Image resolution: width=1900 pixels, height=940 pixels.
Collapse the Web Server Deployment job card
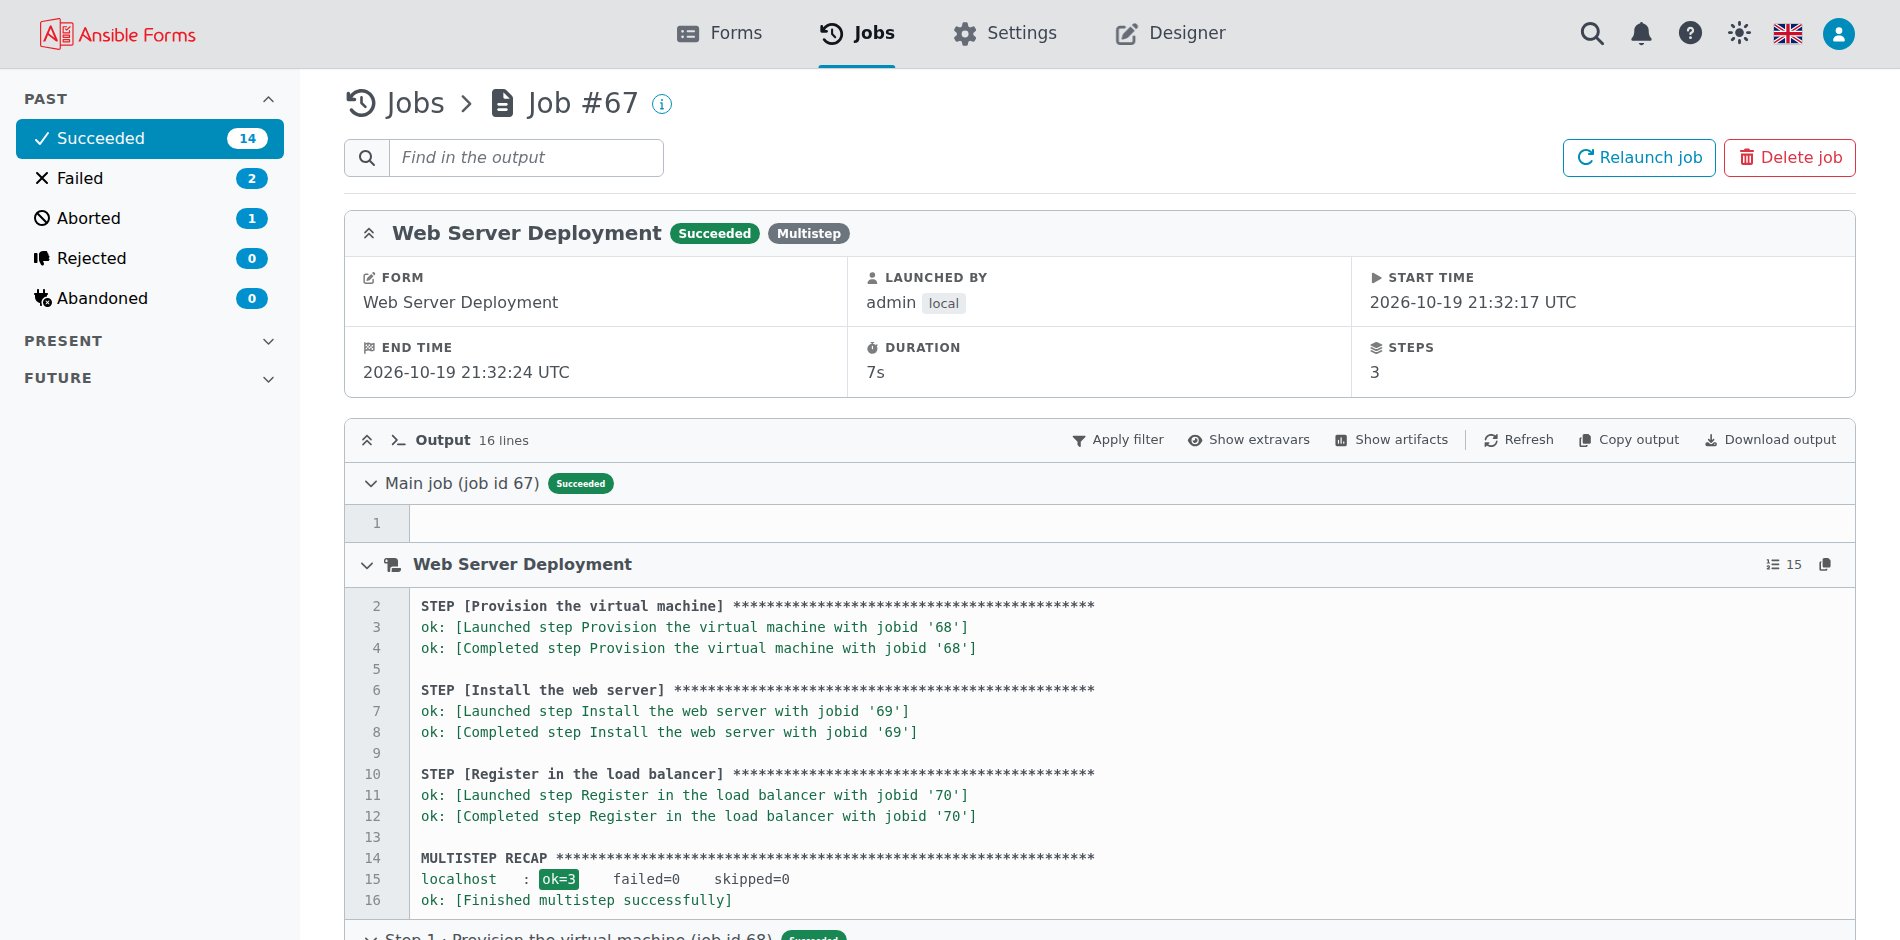point(369,233)
